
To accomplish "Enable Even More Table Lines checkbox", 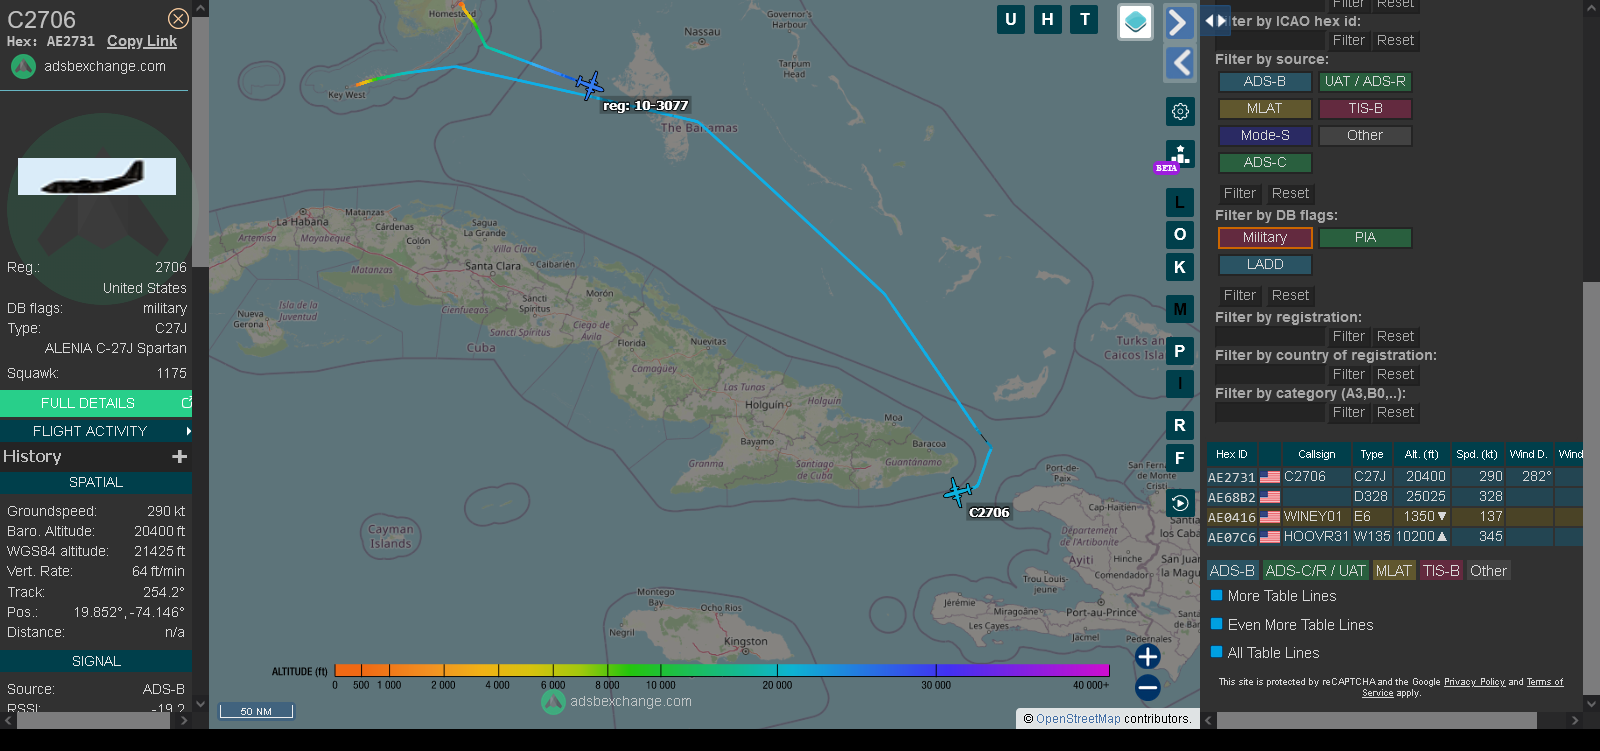I will 1217,624.
